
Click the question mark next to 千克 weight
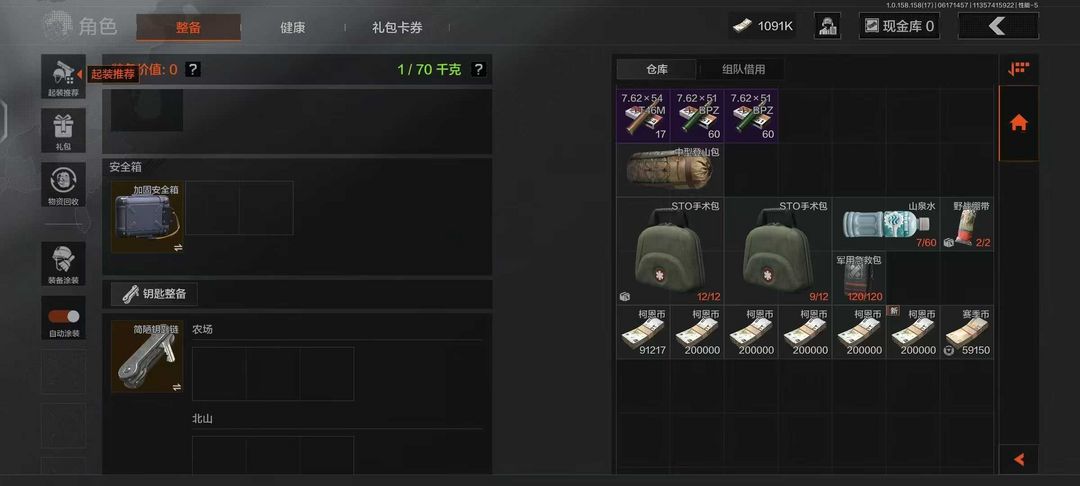pyautogui.click(x=478, y=70)
